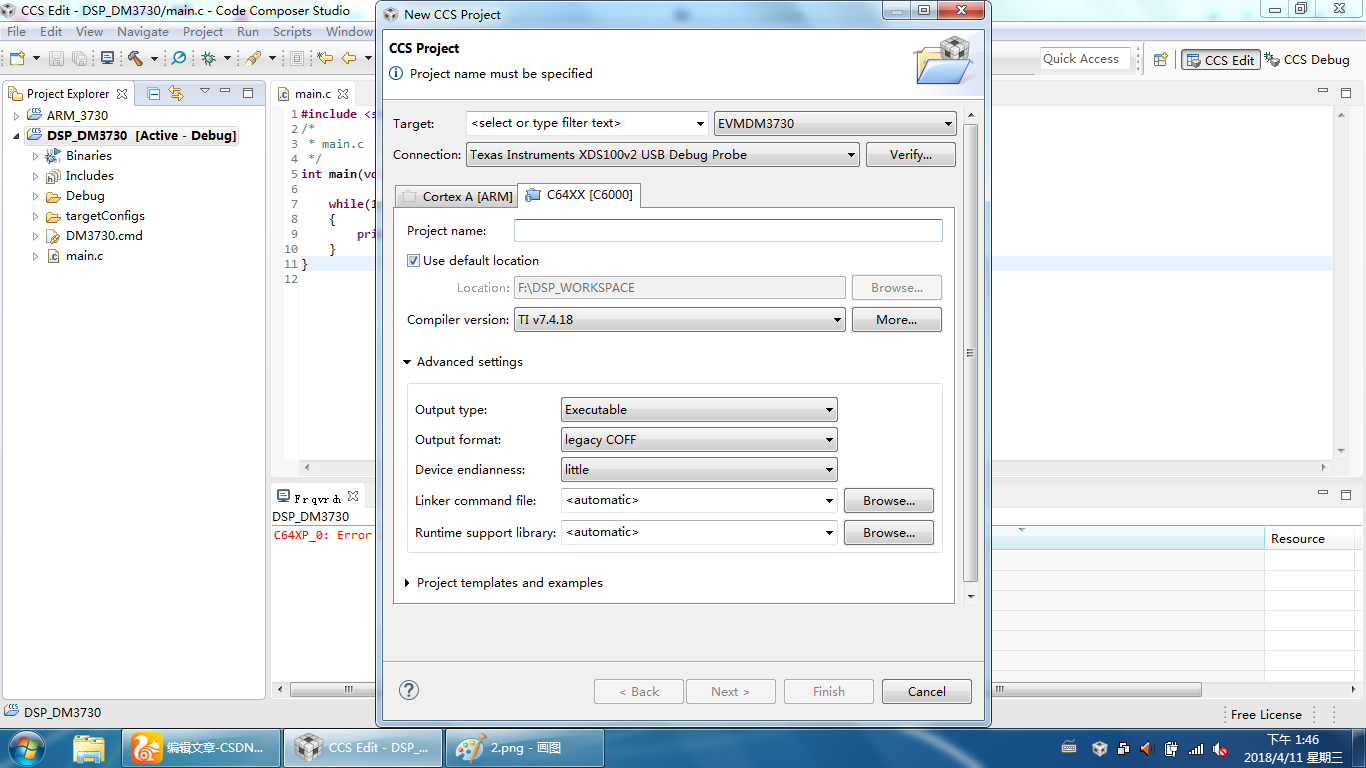This screenshot has width=1366, height=768.
Task: Click the 2.png Paint taskbar button
Action: [x=525, y=747]
